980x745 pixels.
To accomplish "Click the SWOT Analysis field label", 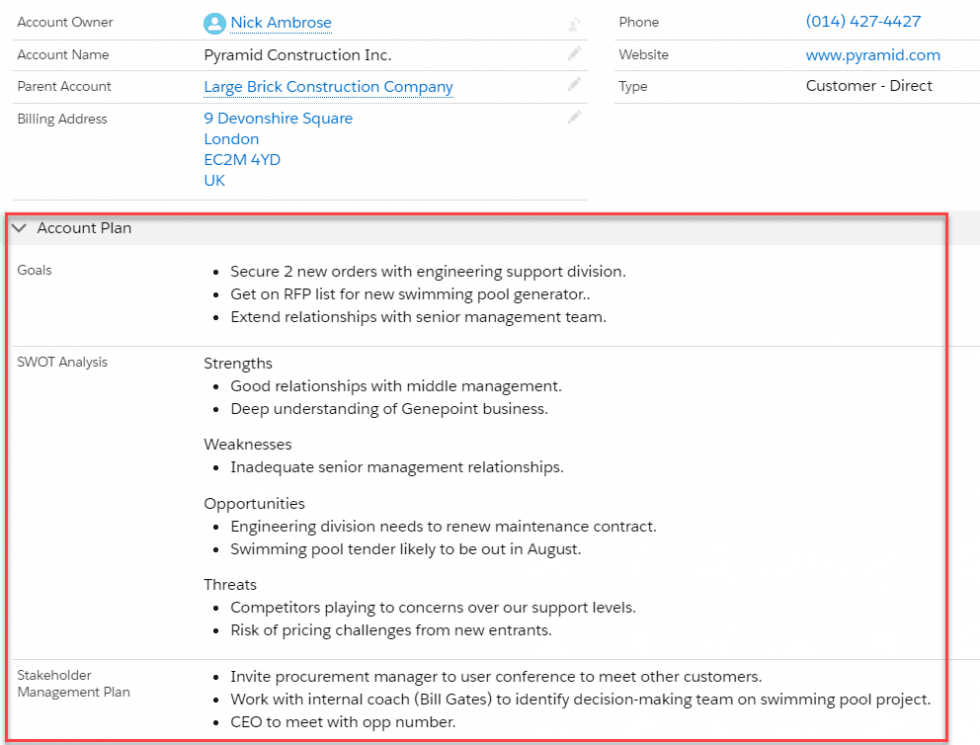I will [64, 362].
